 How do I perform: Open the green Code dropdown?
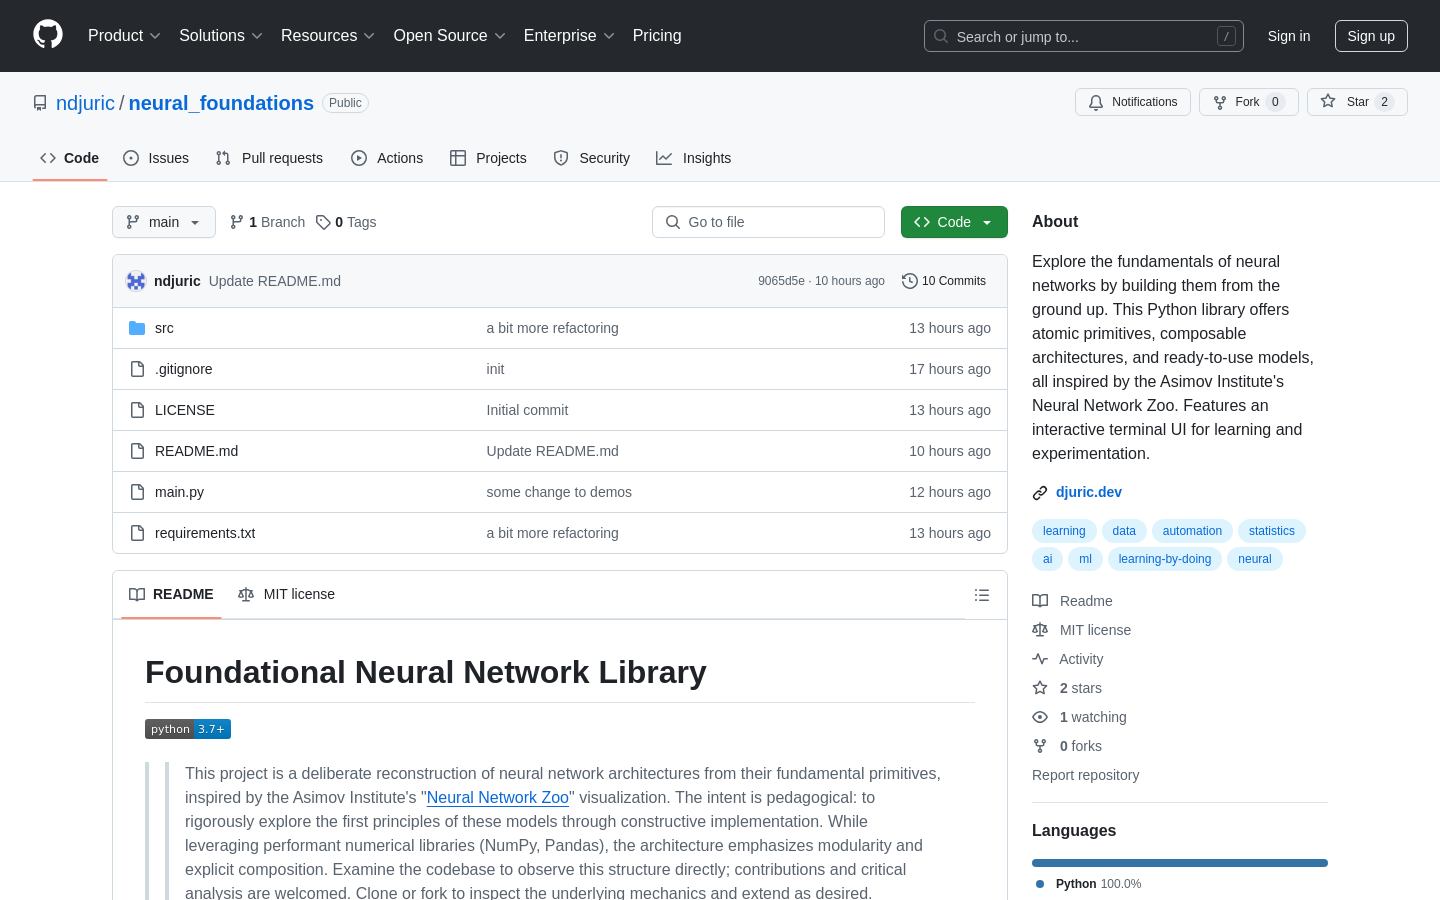(954, 222)
